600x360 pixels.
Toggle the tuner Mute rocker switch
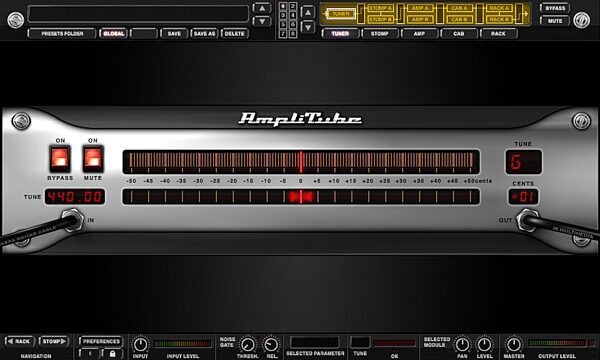pyautogui.click(x=93, y=158)
